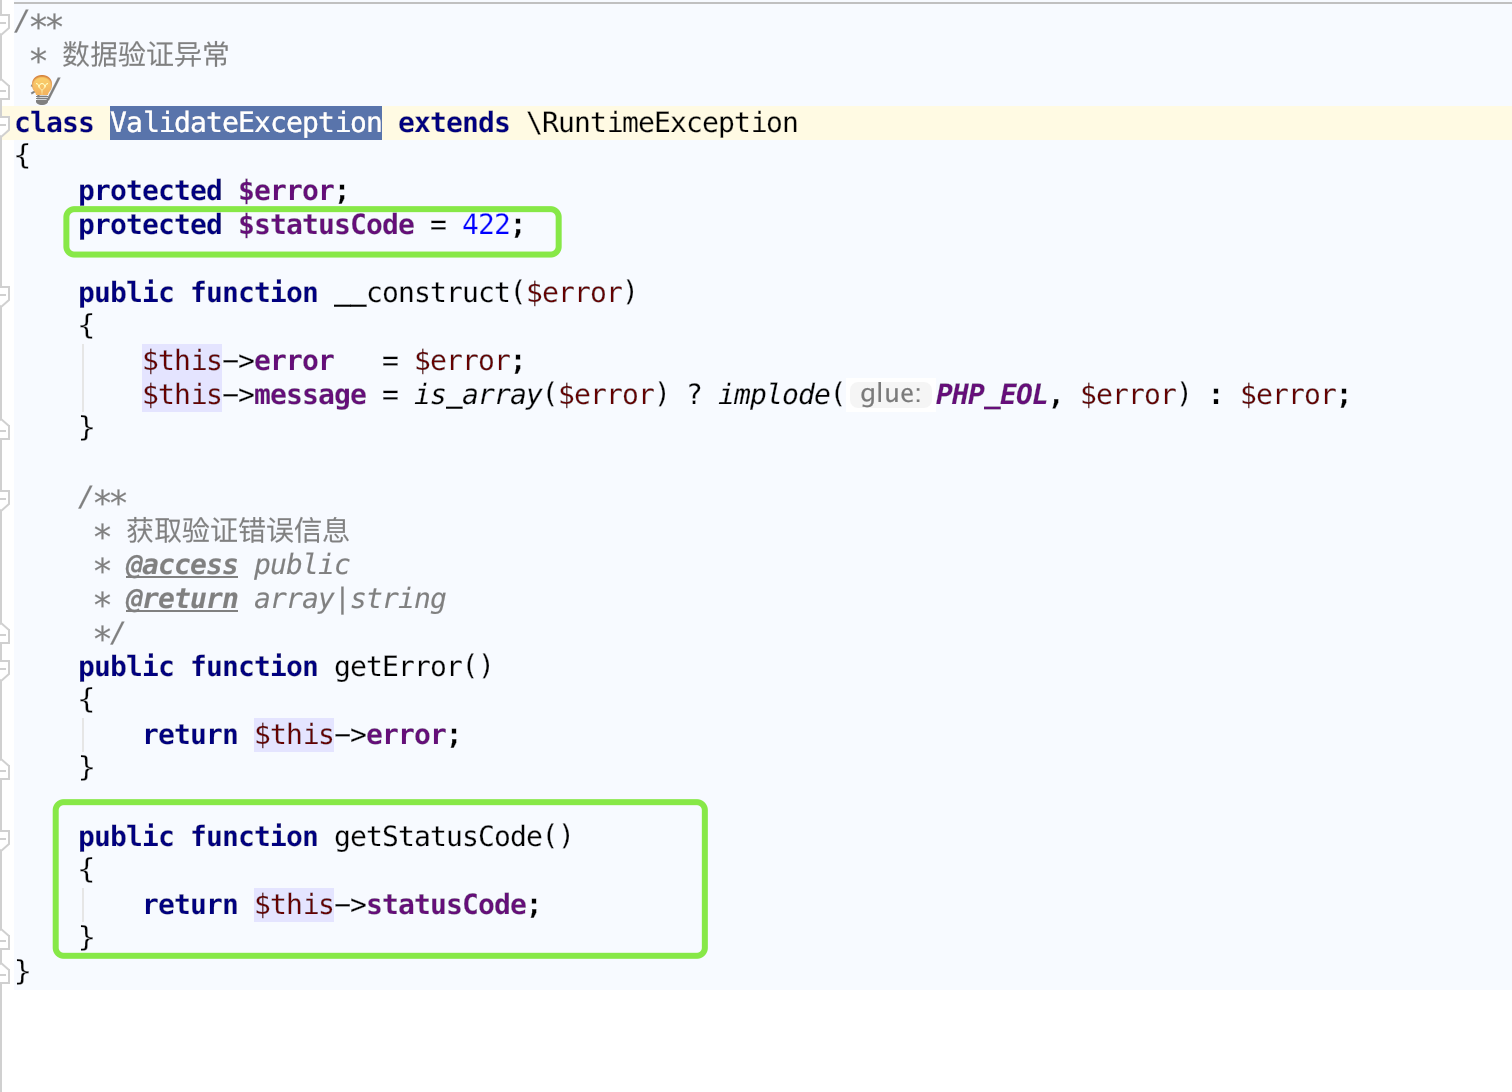Click the message property after $this->
The height and width of the screenshot is (1092, 1512).
310,395
